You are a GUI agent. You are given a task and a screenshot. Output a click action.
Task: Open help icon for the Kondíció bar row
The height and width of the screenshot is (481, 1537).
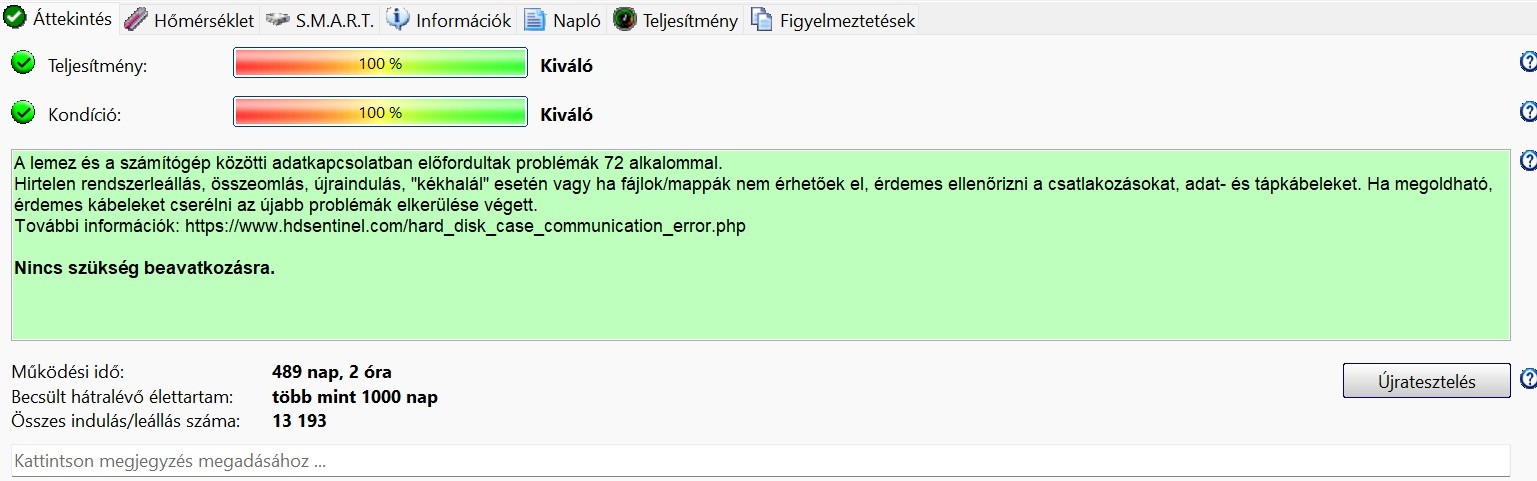1527,111
